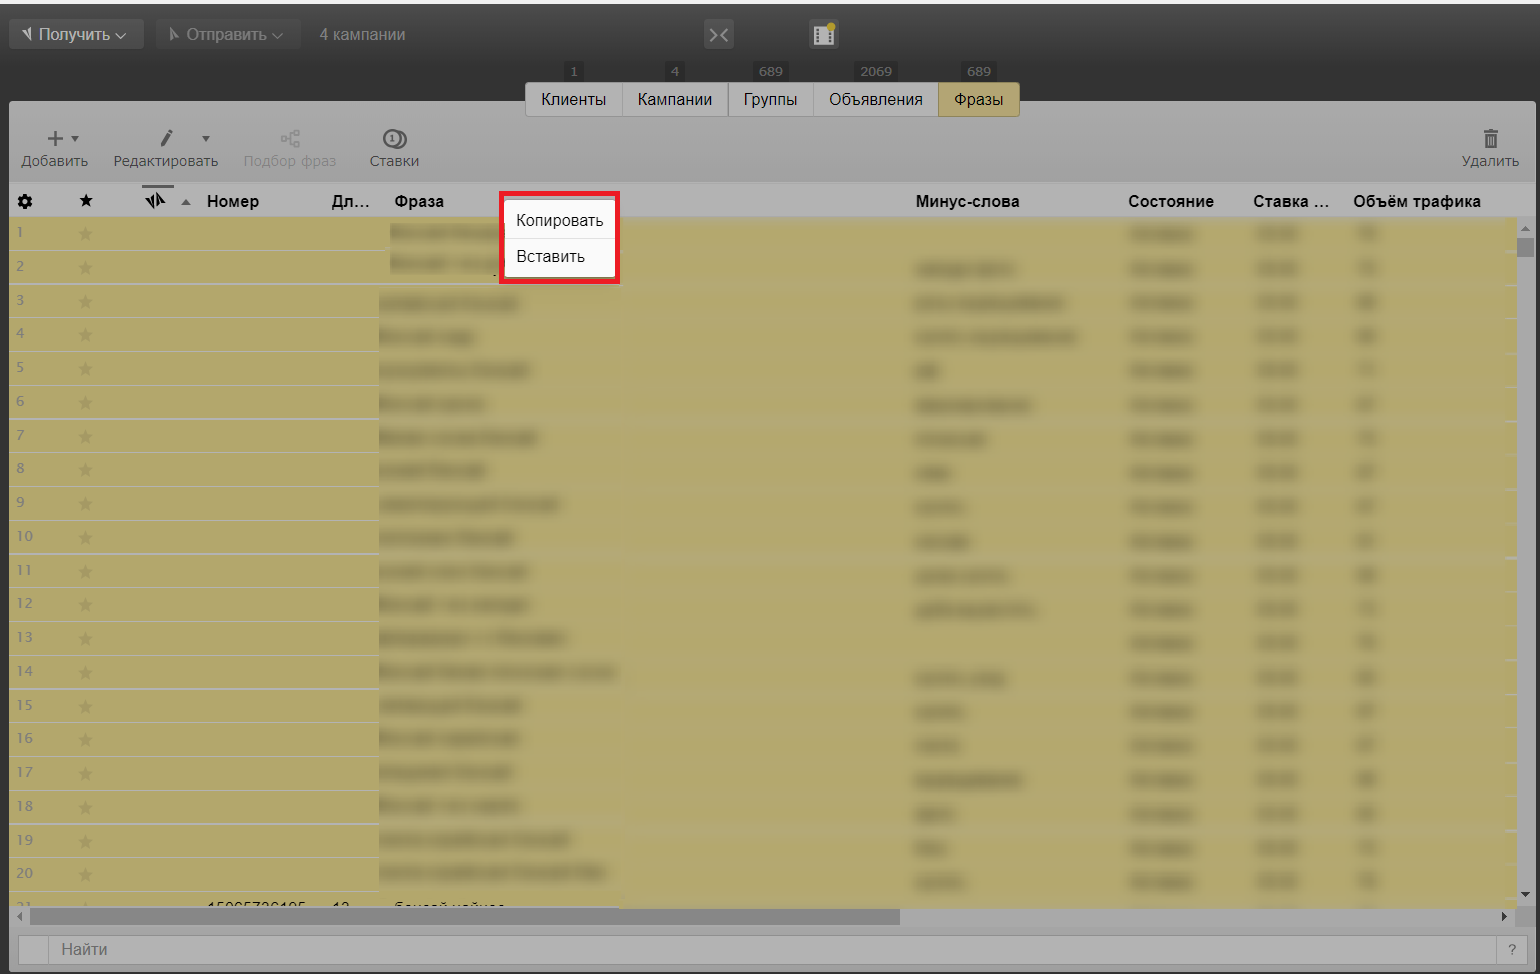Click the collapse panels icon in top bar
Screen dimensions: 1540x976
coord(718,35)
